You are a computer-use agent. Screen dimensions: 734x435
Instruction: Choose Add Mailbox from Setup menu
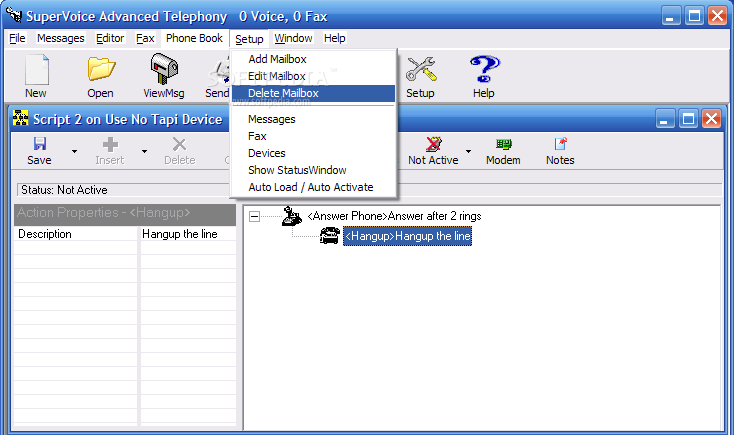313,59
